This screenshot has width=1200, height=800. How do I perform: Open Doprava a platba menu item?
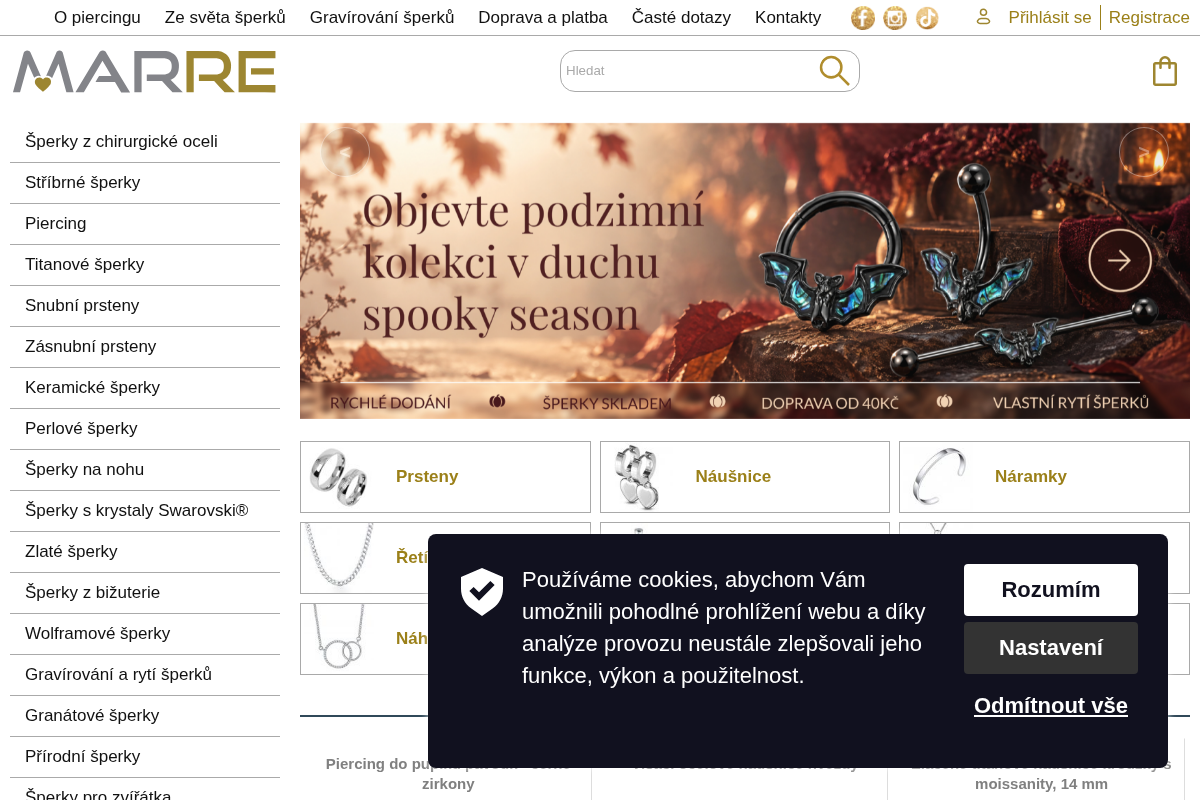pos(543,17)
